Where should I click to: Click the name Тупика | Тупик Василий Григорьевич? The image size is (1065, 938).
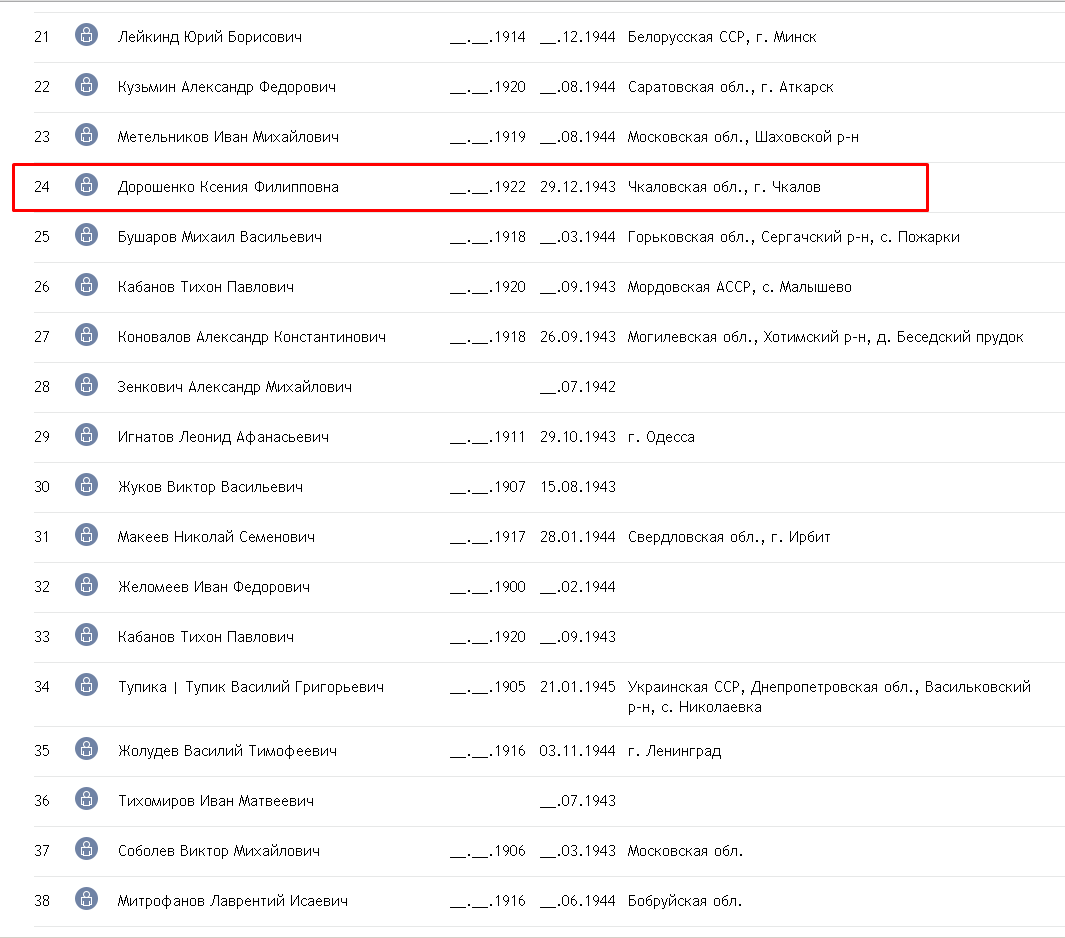(250, 687)
